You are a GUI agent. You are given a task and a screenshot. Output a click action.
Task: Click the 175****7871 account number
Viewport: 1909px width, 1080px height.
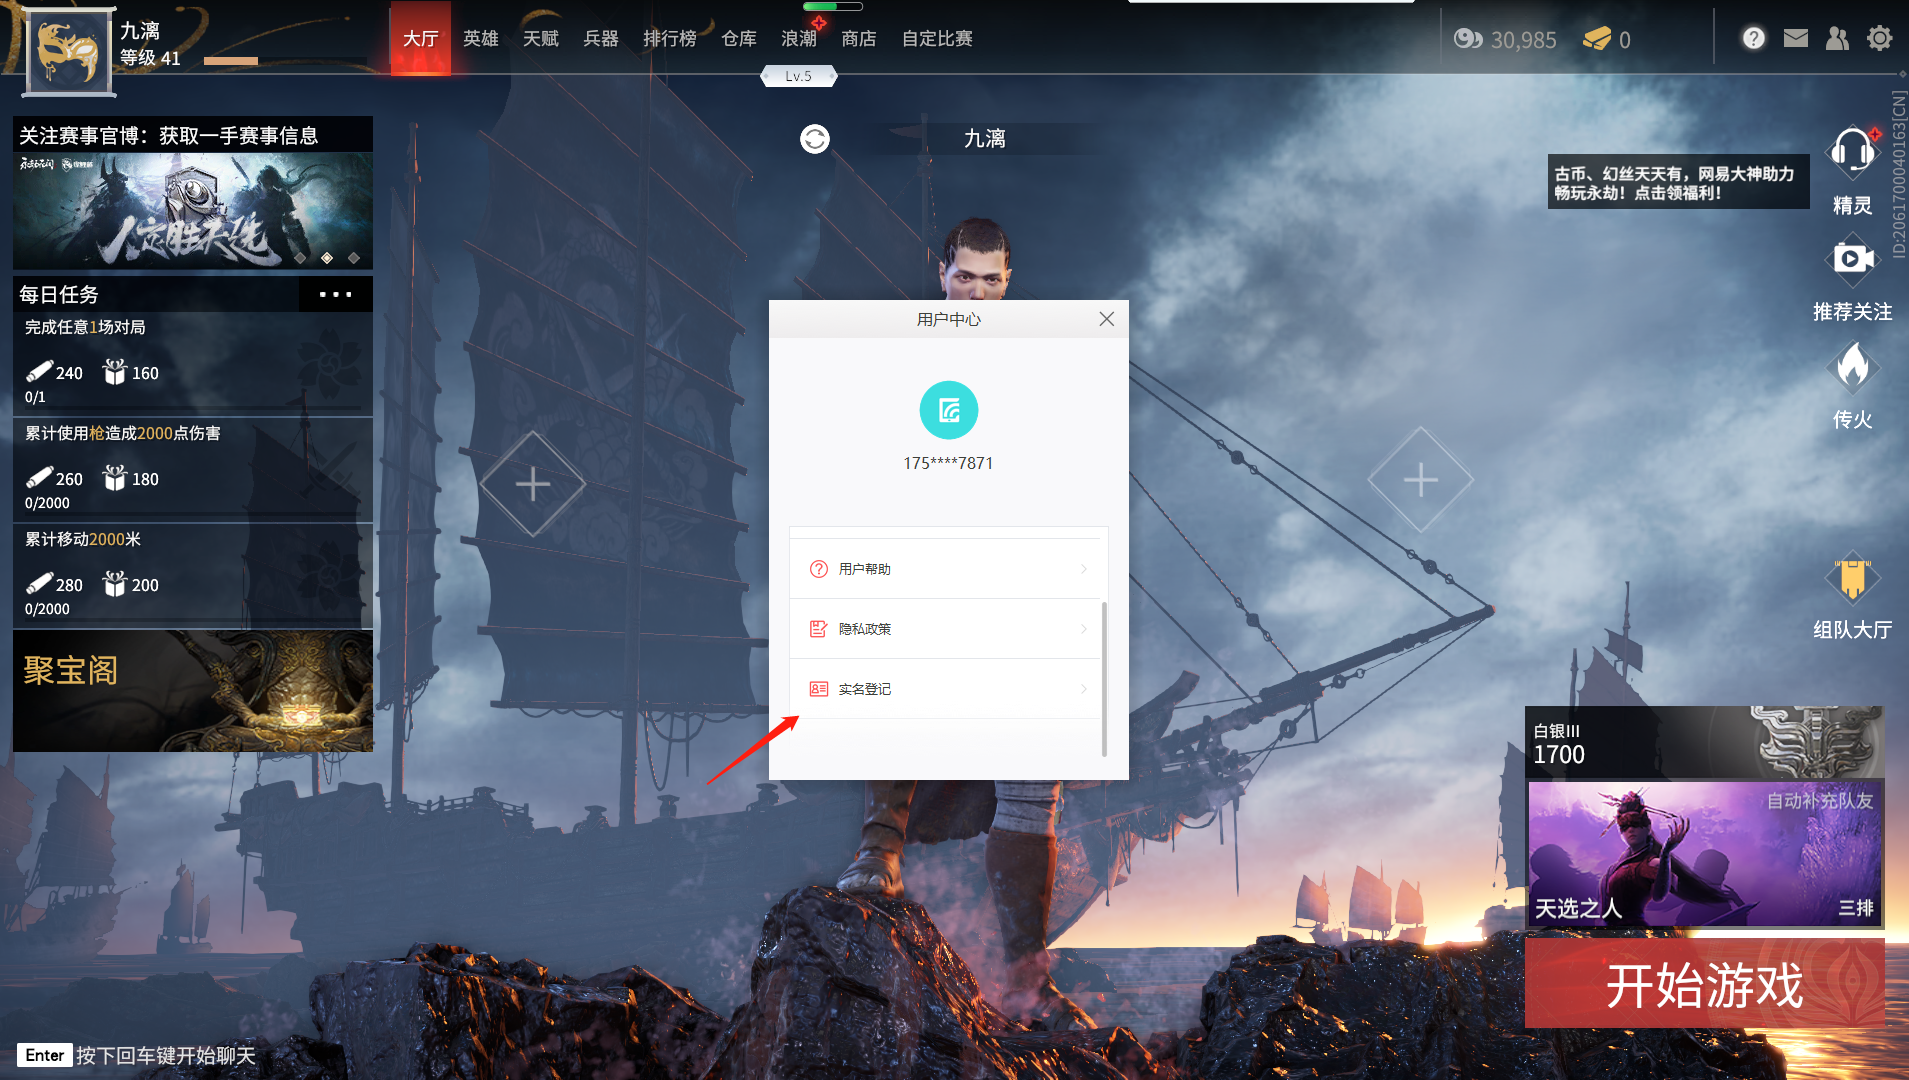(x=948, y=463)
